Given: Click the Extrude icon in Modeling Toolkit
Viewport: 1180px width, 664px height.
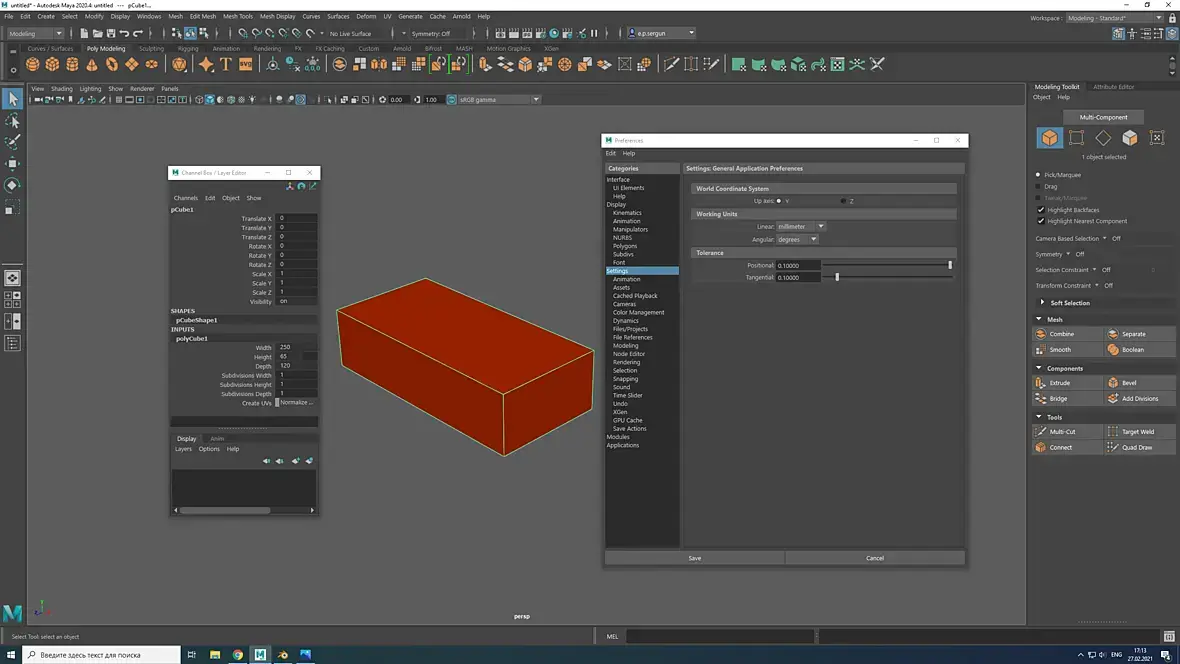Looking at the screenshot, I should pos(1041,383).
